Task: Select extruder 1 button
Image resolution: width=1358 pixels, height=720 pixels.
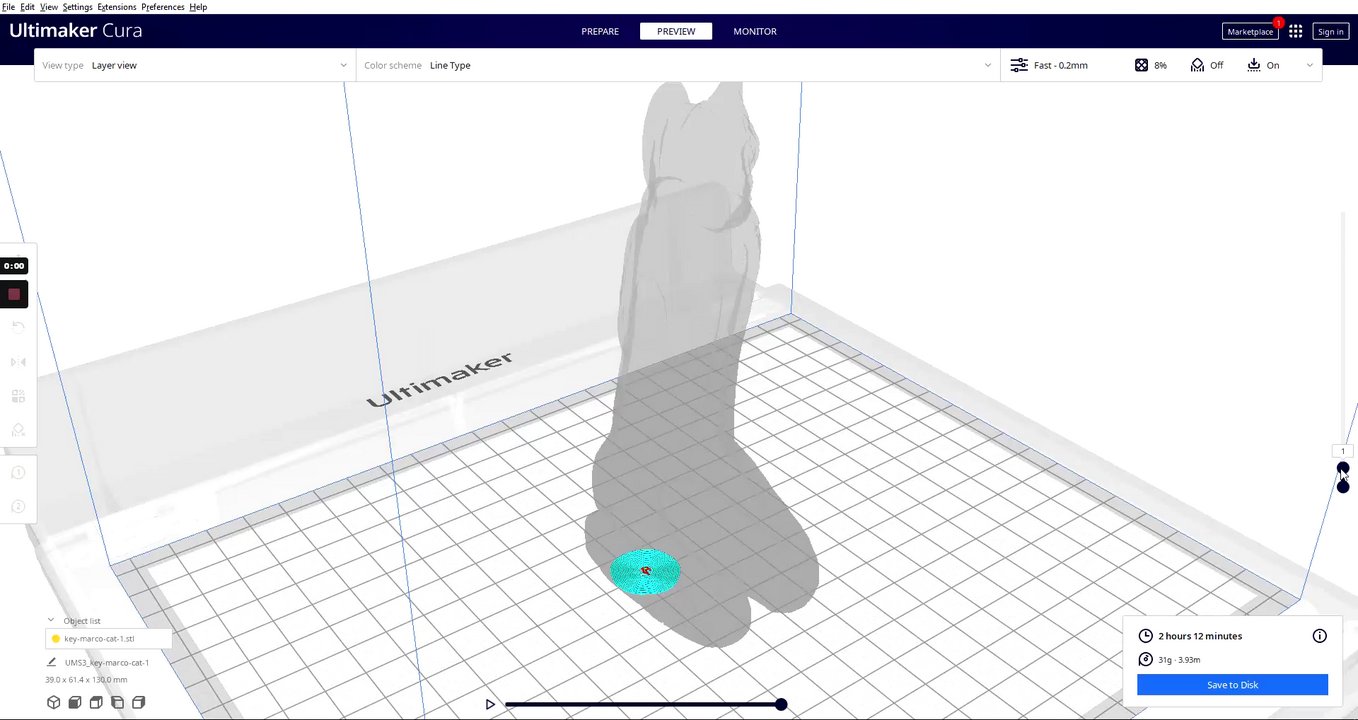Action: pyautogui.click(x=18, y=473)
